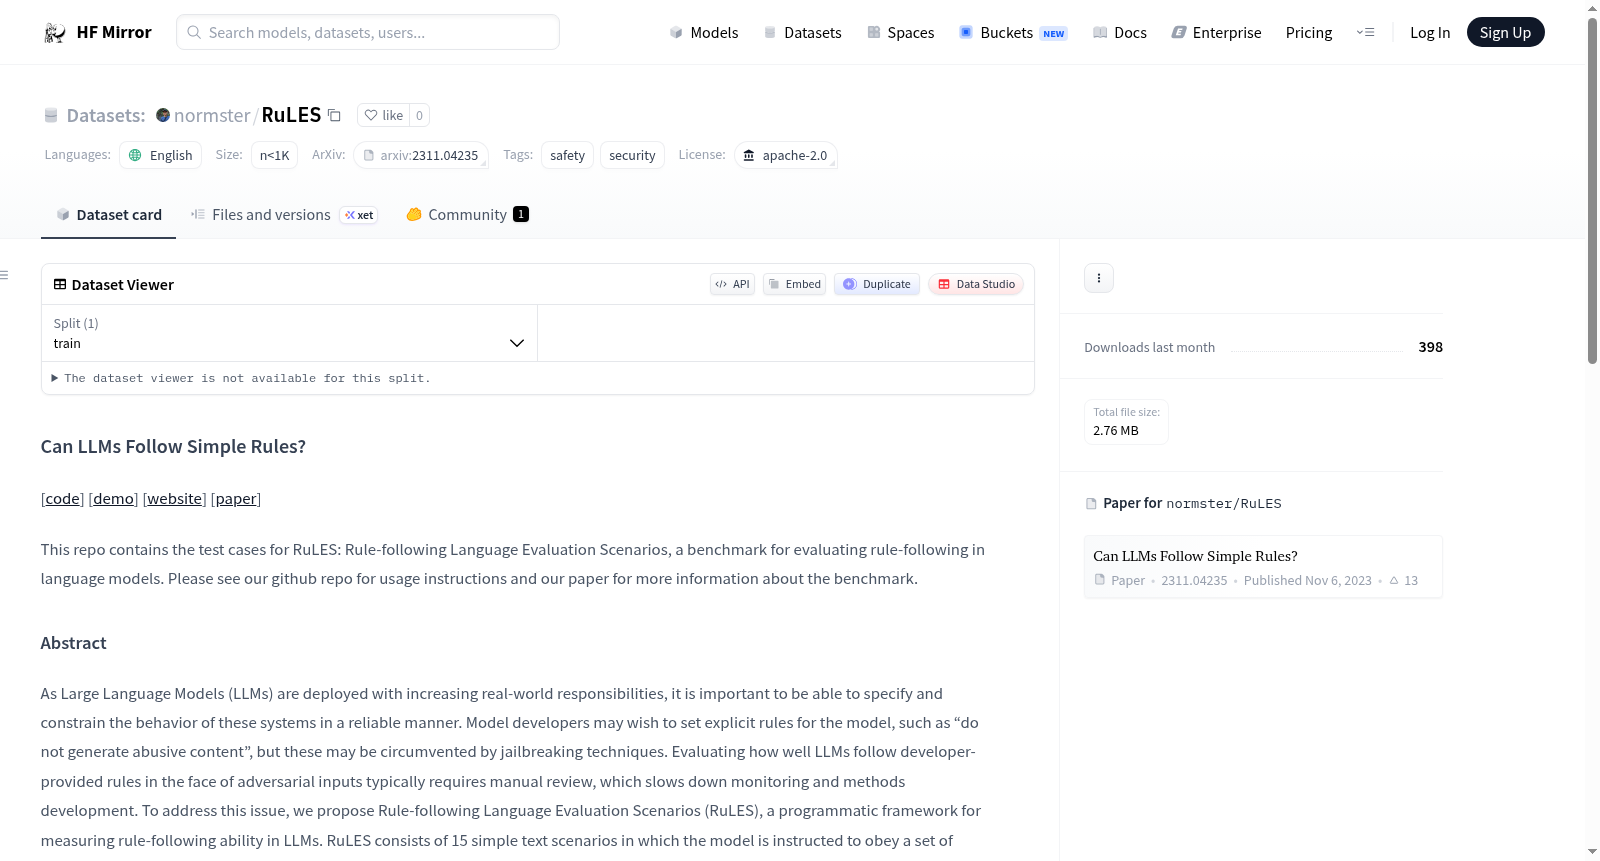Switch to the Community tab
This screenshot has width=1600, height=861.
coord(467,215)
